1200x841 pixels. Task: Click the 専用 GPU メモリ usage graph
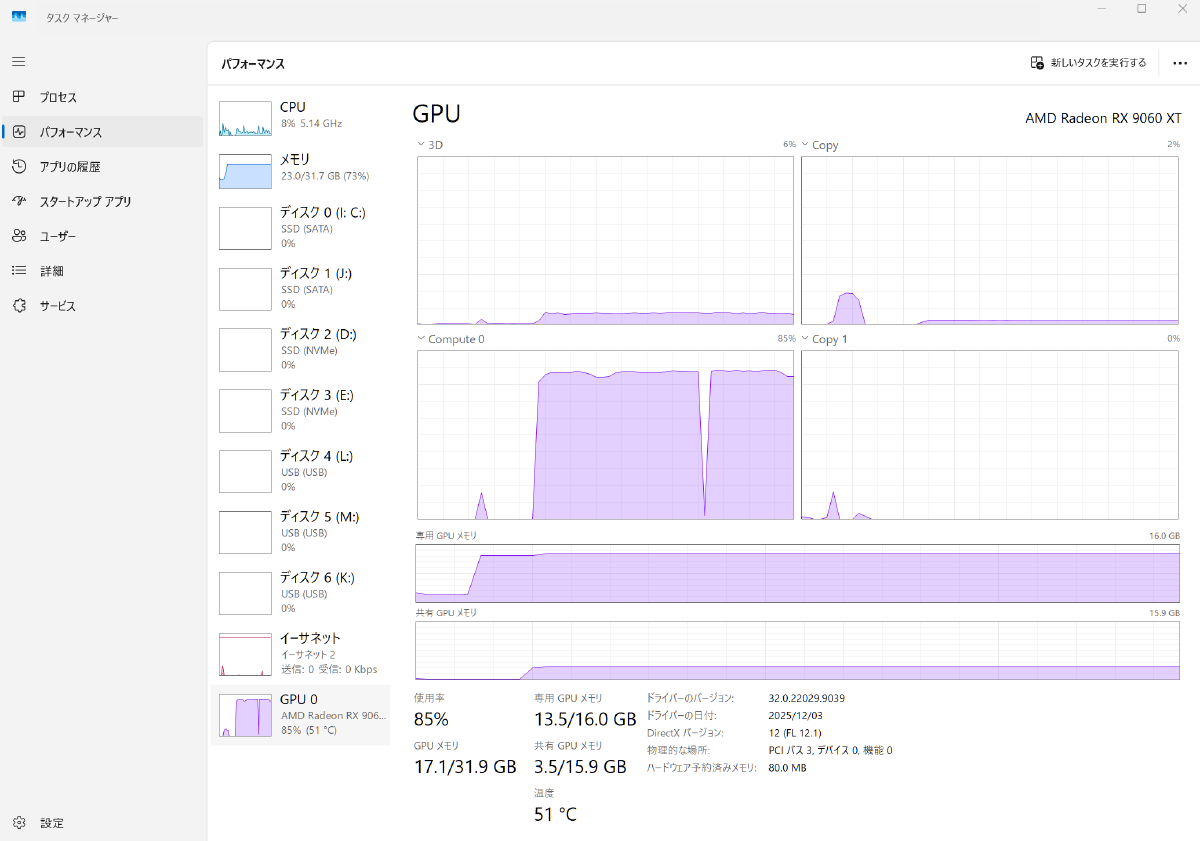pyautogui.click(x=797, y=575)
